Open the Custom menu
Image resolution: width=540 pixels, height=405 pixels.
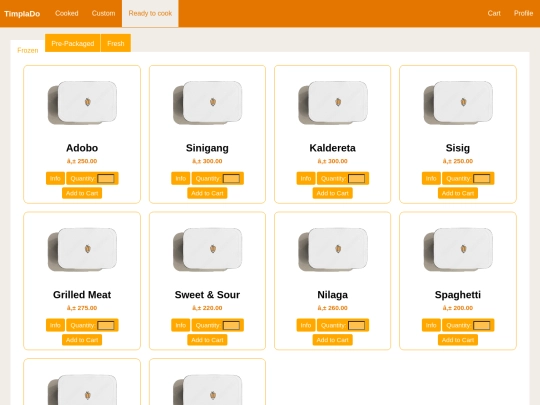pyautogui.click(x=103, y=13)
